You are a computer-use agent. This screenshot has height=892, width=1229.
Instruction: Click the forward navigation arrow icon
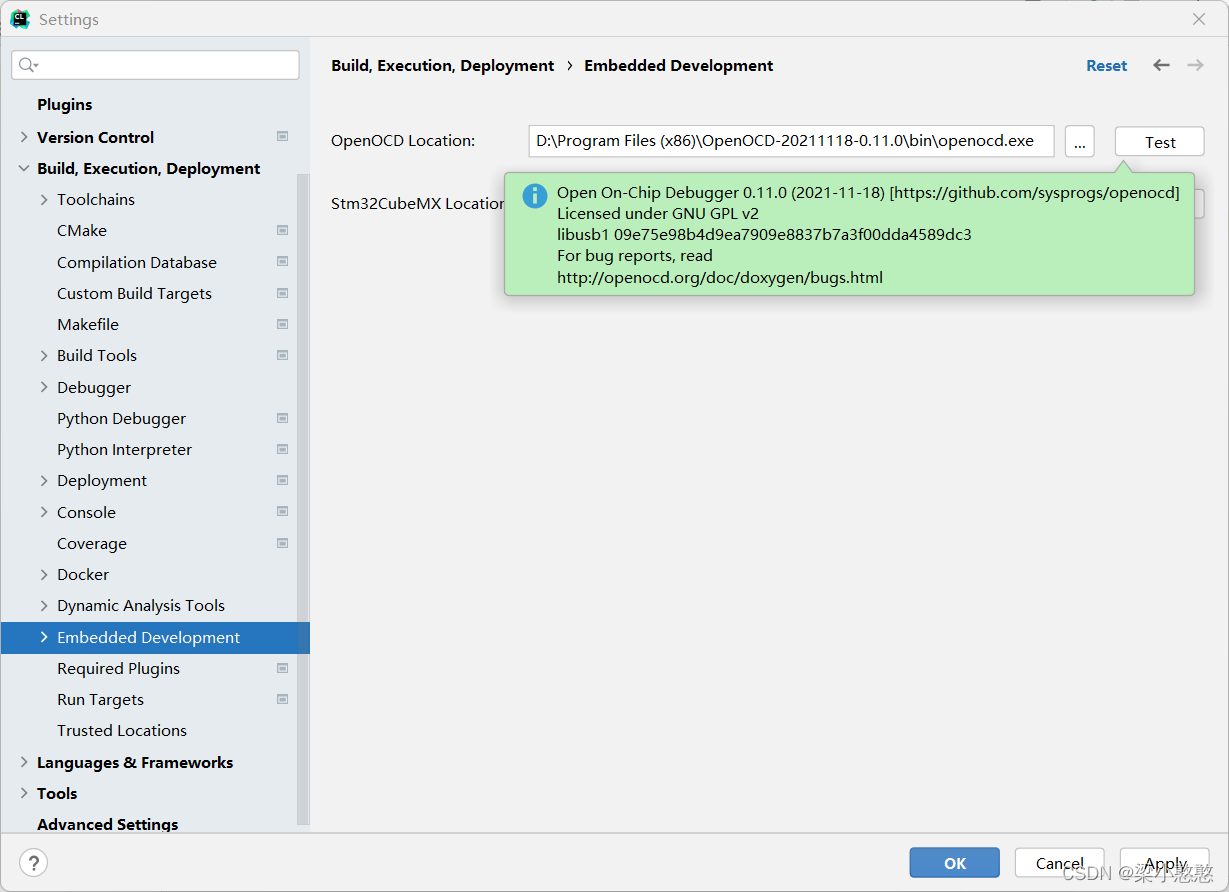pos(1195,65)
